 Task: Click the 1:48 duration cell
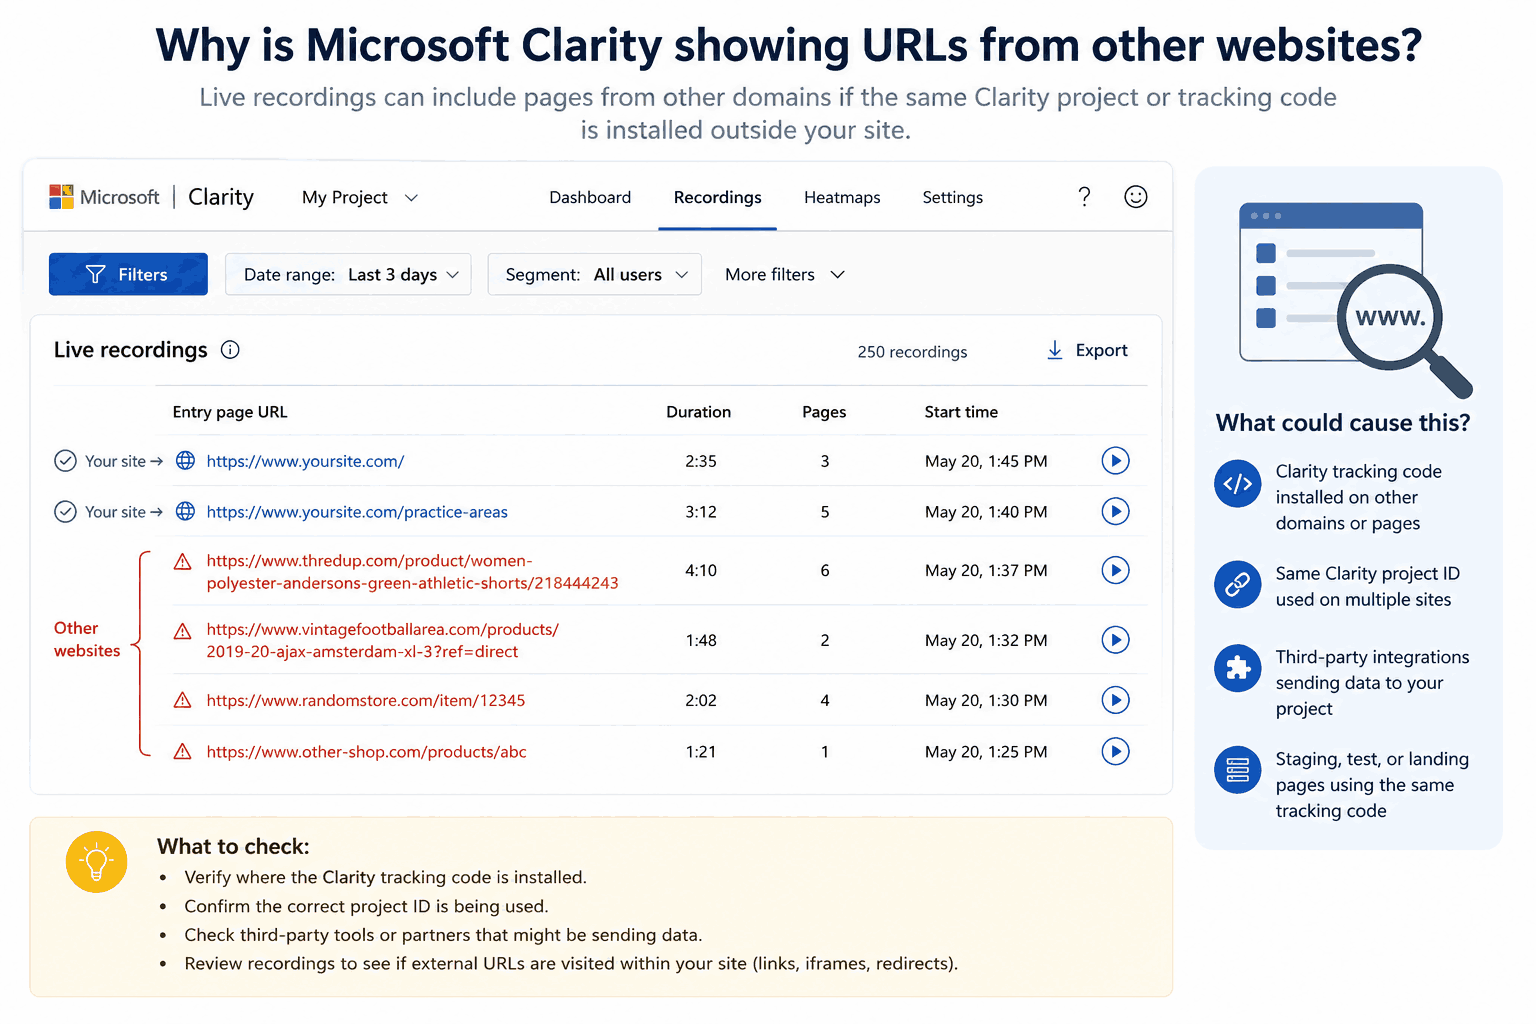pos(701,641)
